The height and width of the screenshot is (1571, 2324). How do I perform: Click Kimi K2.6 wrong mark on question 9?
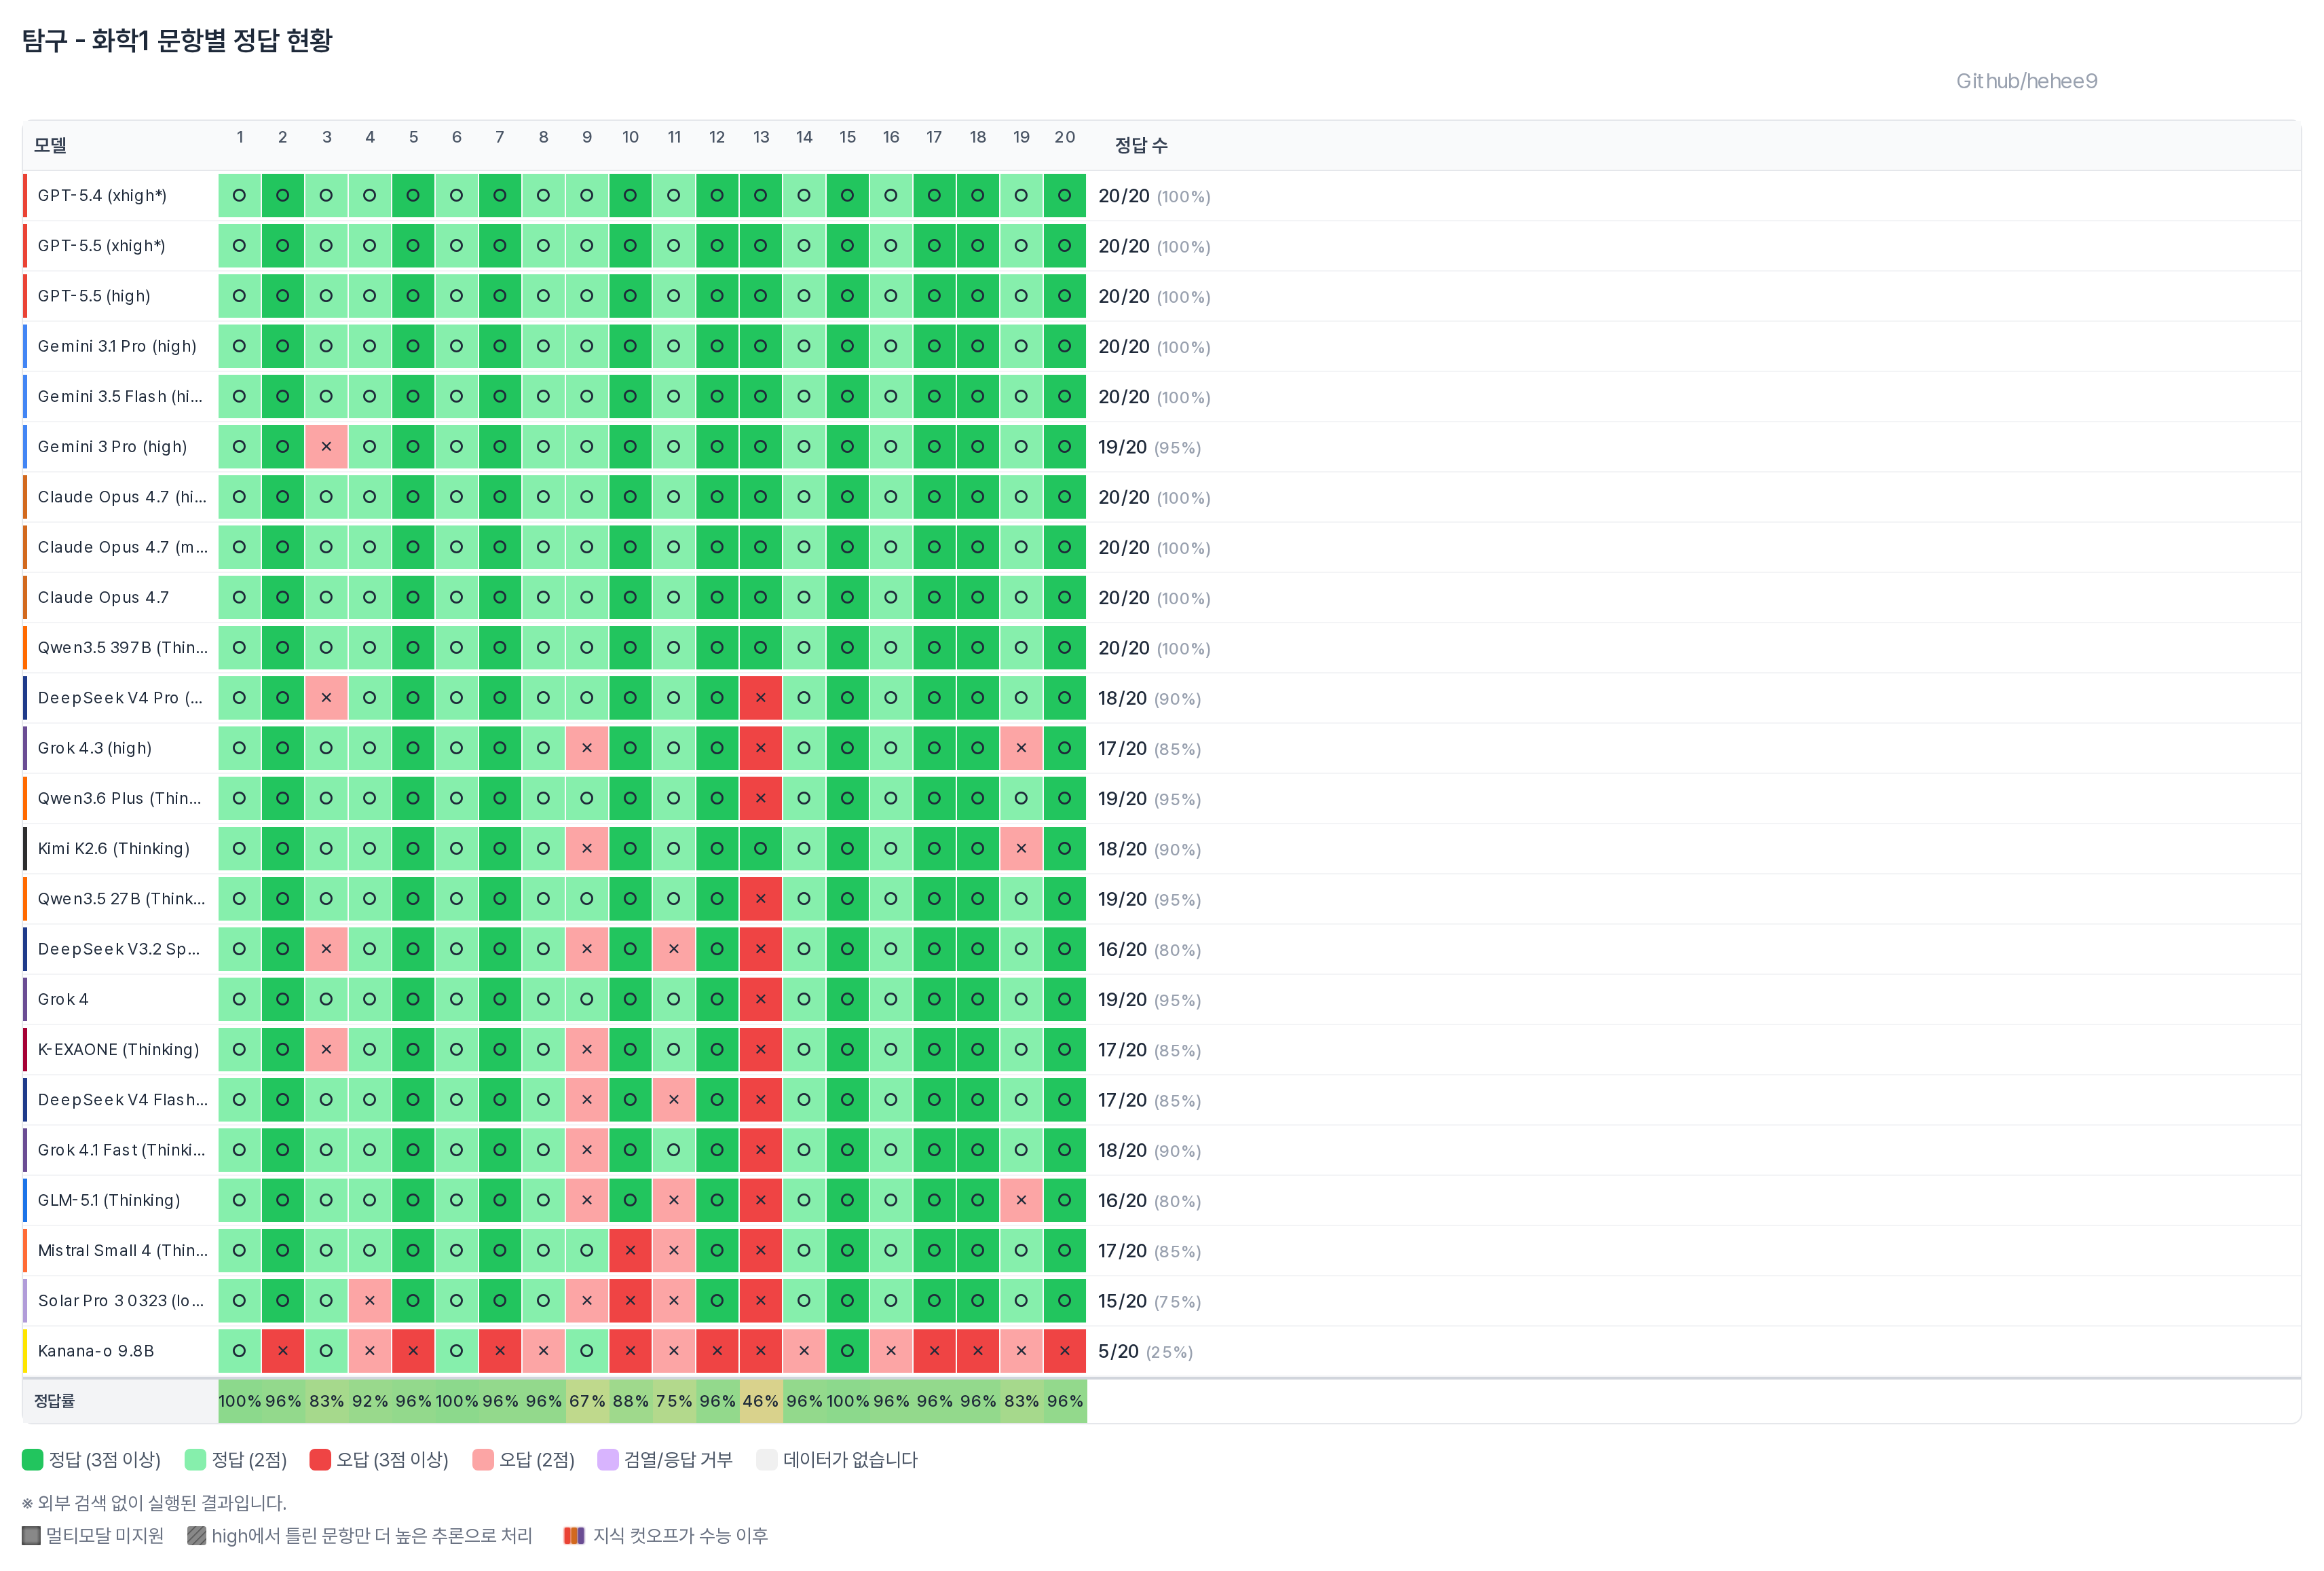click(x=587, y=848)
